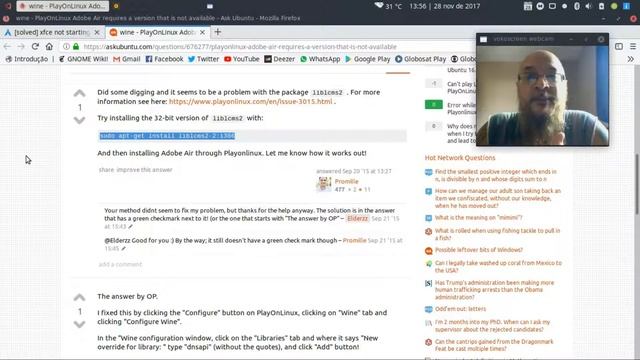The width and height of the screenshot is (640, 360).
Task: Open YouTube bookmark
Action: point(242,59)
